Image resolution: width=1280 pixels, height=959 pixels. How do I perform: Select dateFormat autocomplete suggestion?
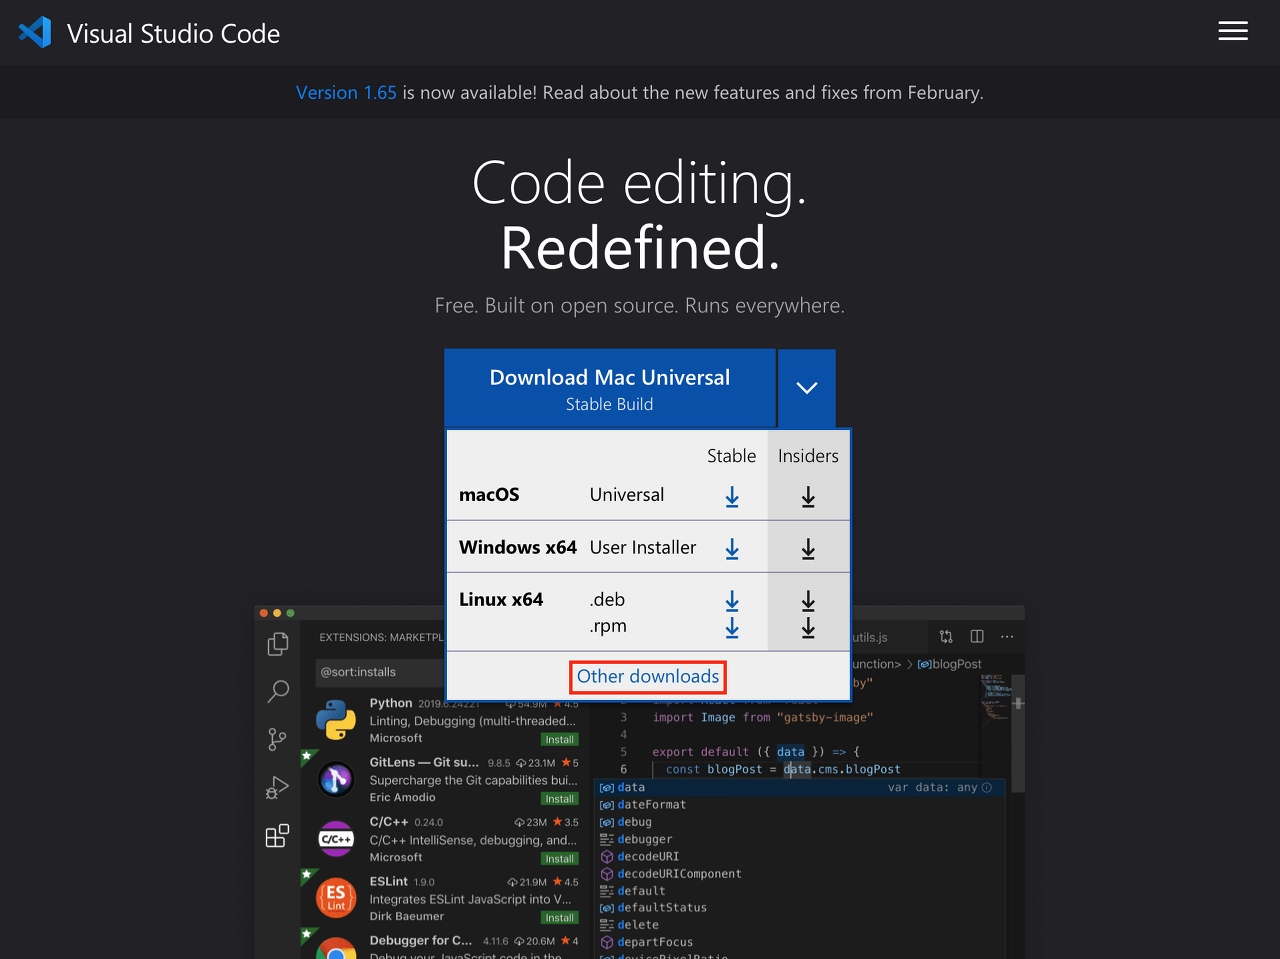click(800, 804)
